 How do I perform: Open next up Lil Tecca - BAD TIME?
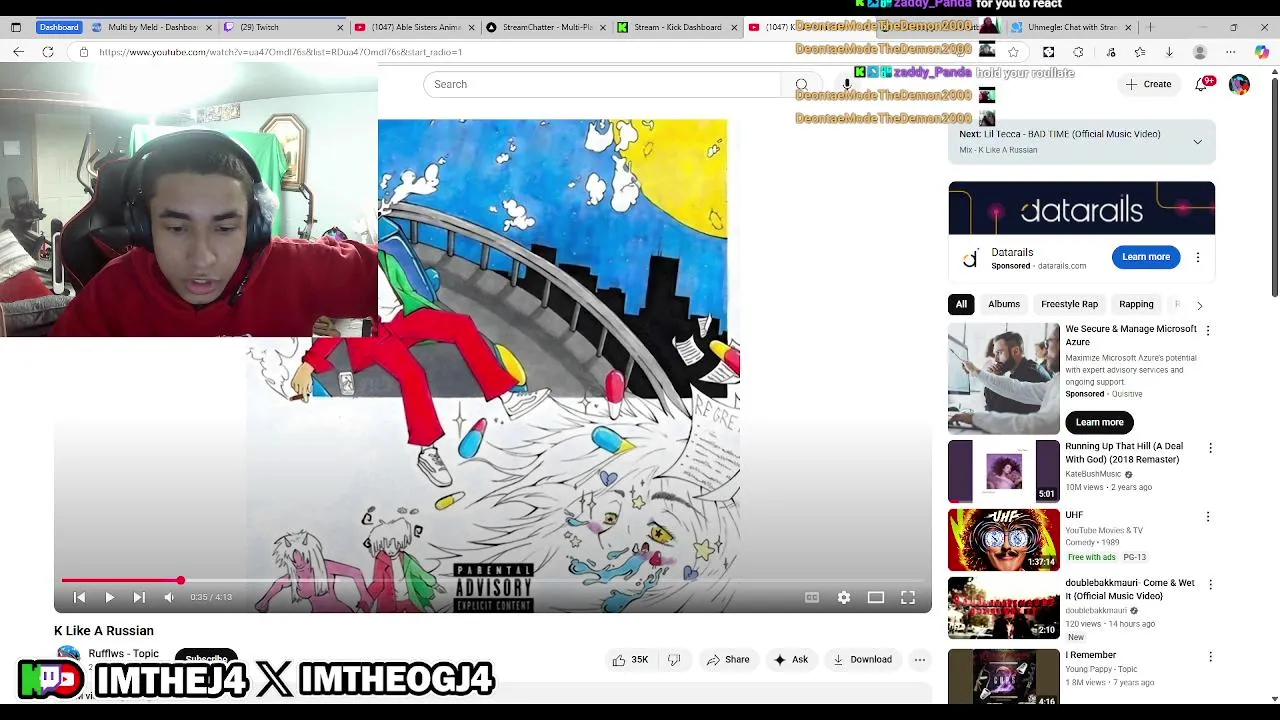(x=1059, y=134)
